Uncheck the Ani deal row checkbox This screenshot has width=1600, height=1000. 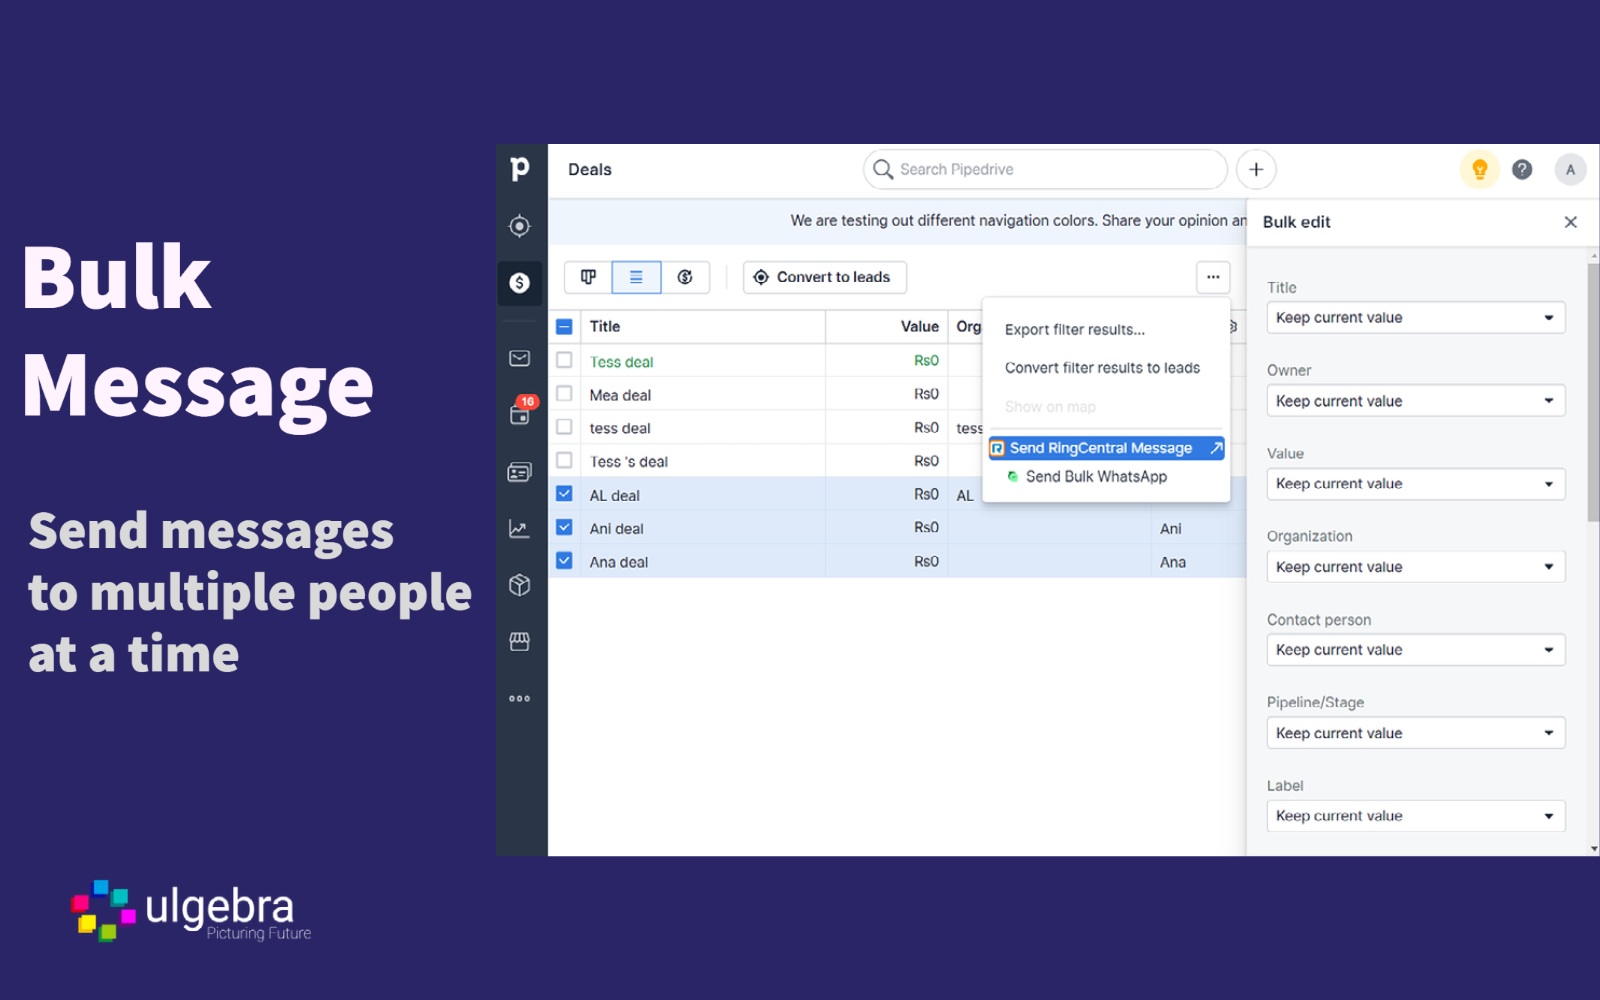click(564, 527)
